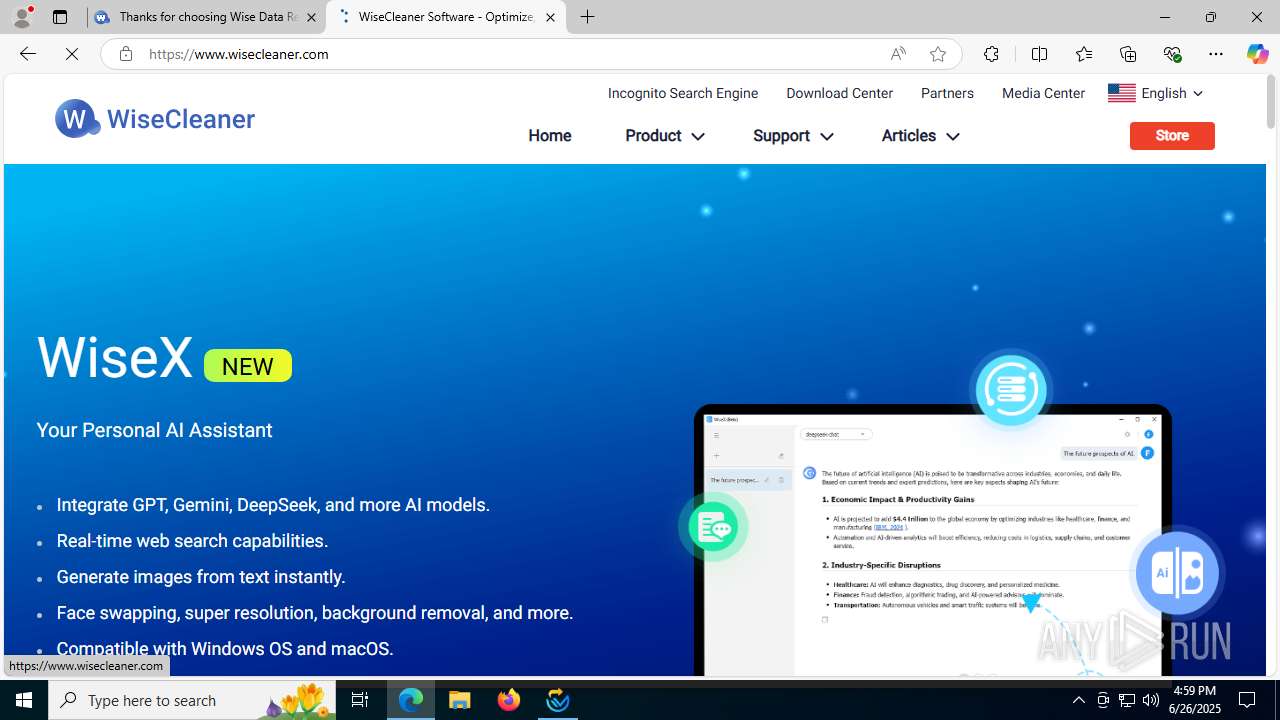Viewport: 1280px width, 720px height.
Task: Open Wise Data Recovery taskbar icon
Action: tap(558, 700)
